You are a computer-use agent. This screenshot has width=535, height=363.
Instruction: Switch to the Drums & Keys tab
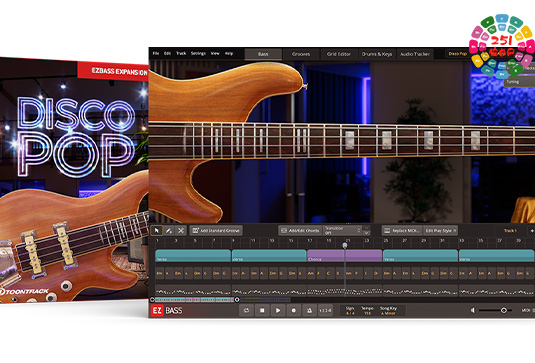(377, 54)
